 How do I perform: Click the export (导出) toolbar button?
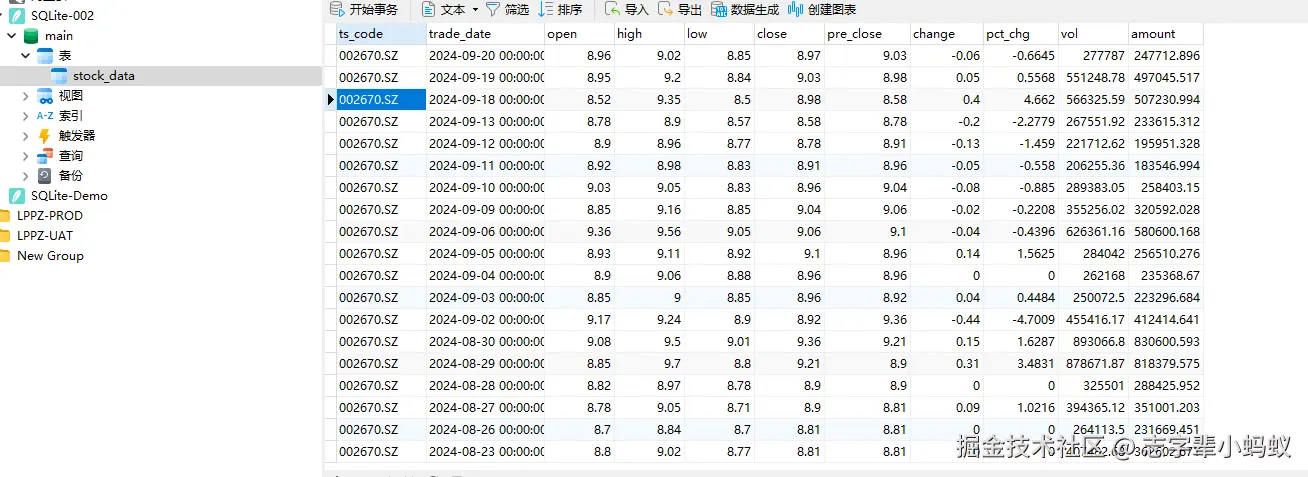click(680, 10)
